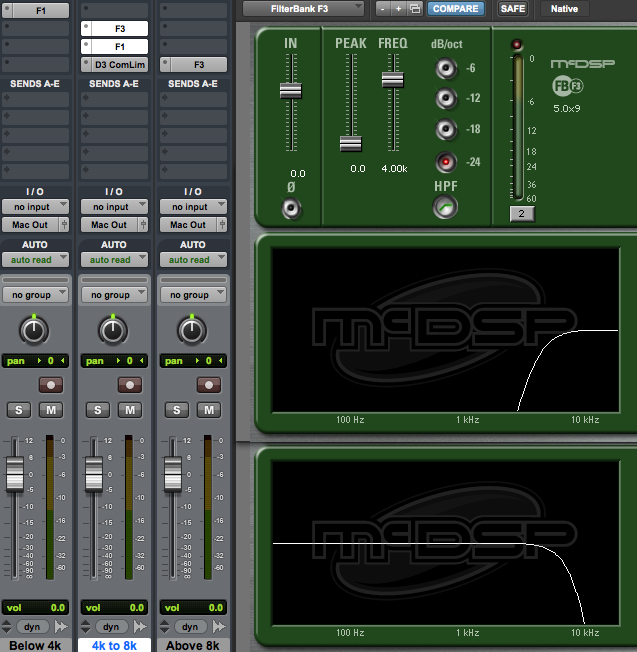This screenshot has height=652, width=637.
Task: Click the record enable button on Below 4k track
Action: pos(49,384)
